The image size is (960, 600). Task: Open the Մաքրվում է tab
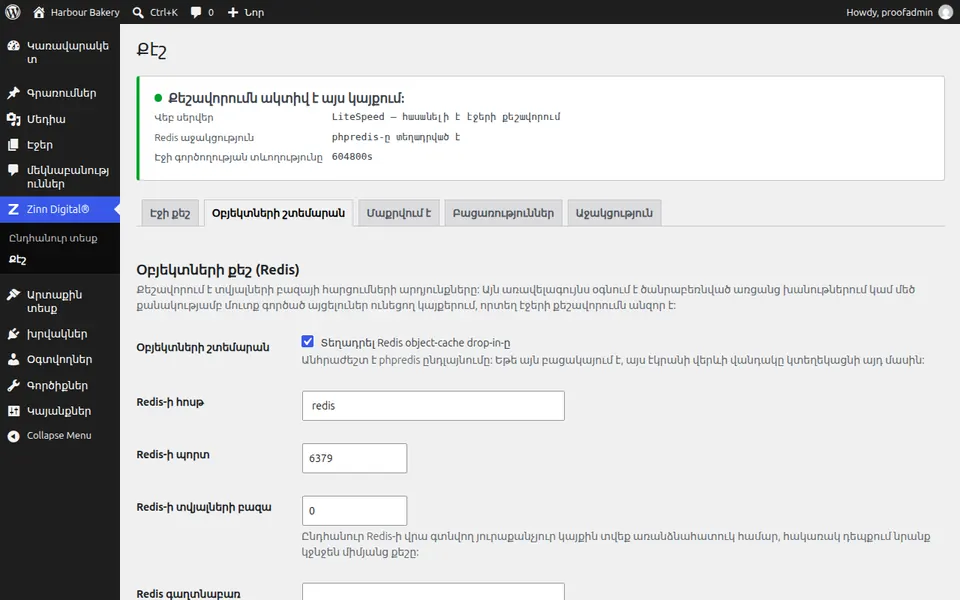pos(399,213)
